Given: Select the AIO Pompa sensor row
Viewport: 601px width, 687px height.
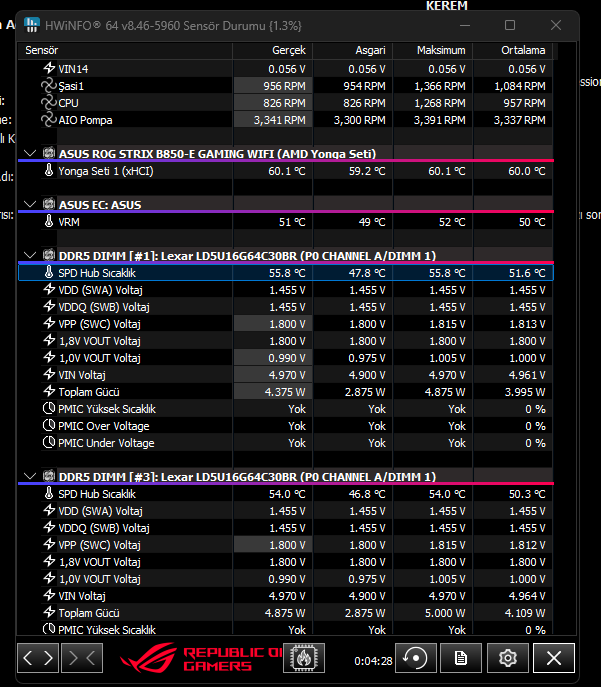Looking at the screenshot, I should pyautogui.click(x=286, y=120).
